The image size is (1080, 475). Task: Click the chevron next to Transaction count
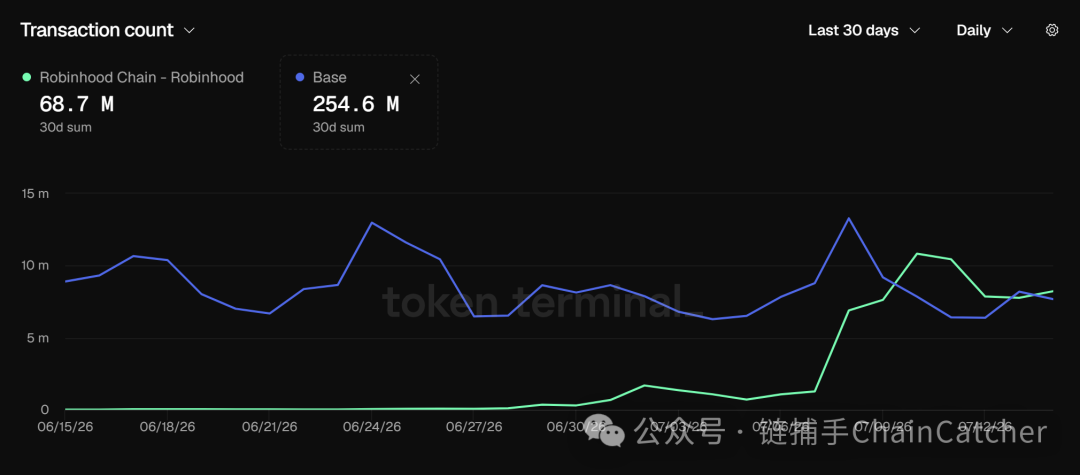pyautogui.click(x=189, y=31)
